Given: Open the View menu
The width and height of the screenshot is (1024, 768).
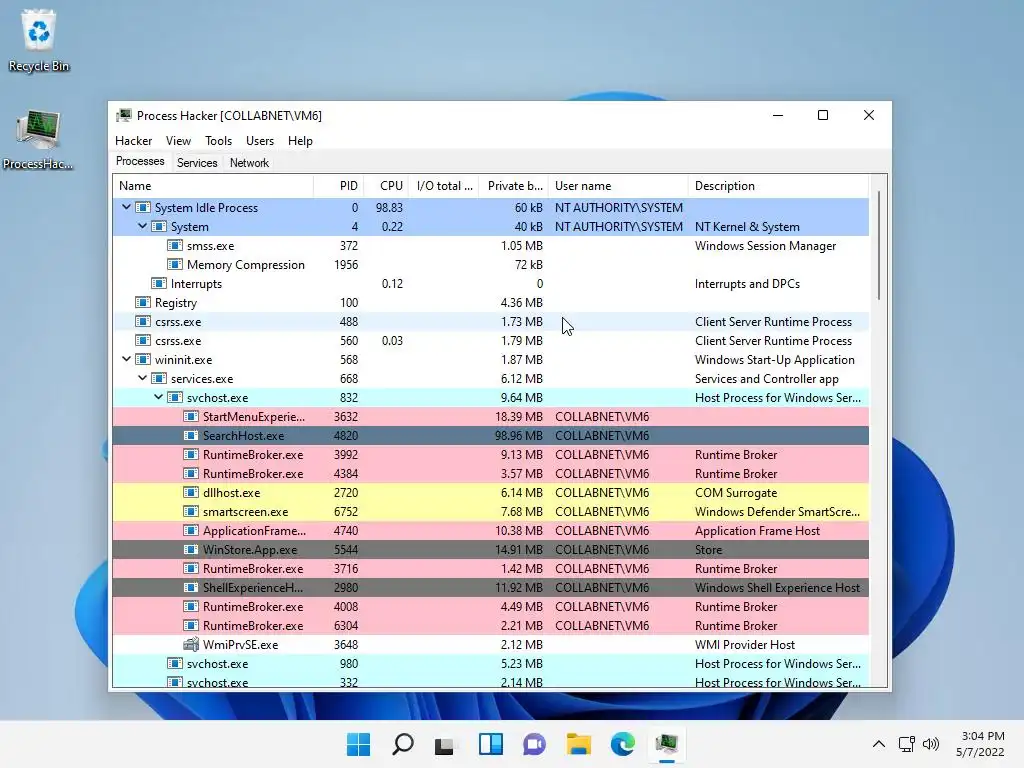Looking at the screenshot, I should click(x=178, y=140).
